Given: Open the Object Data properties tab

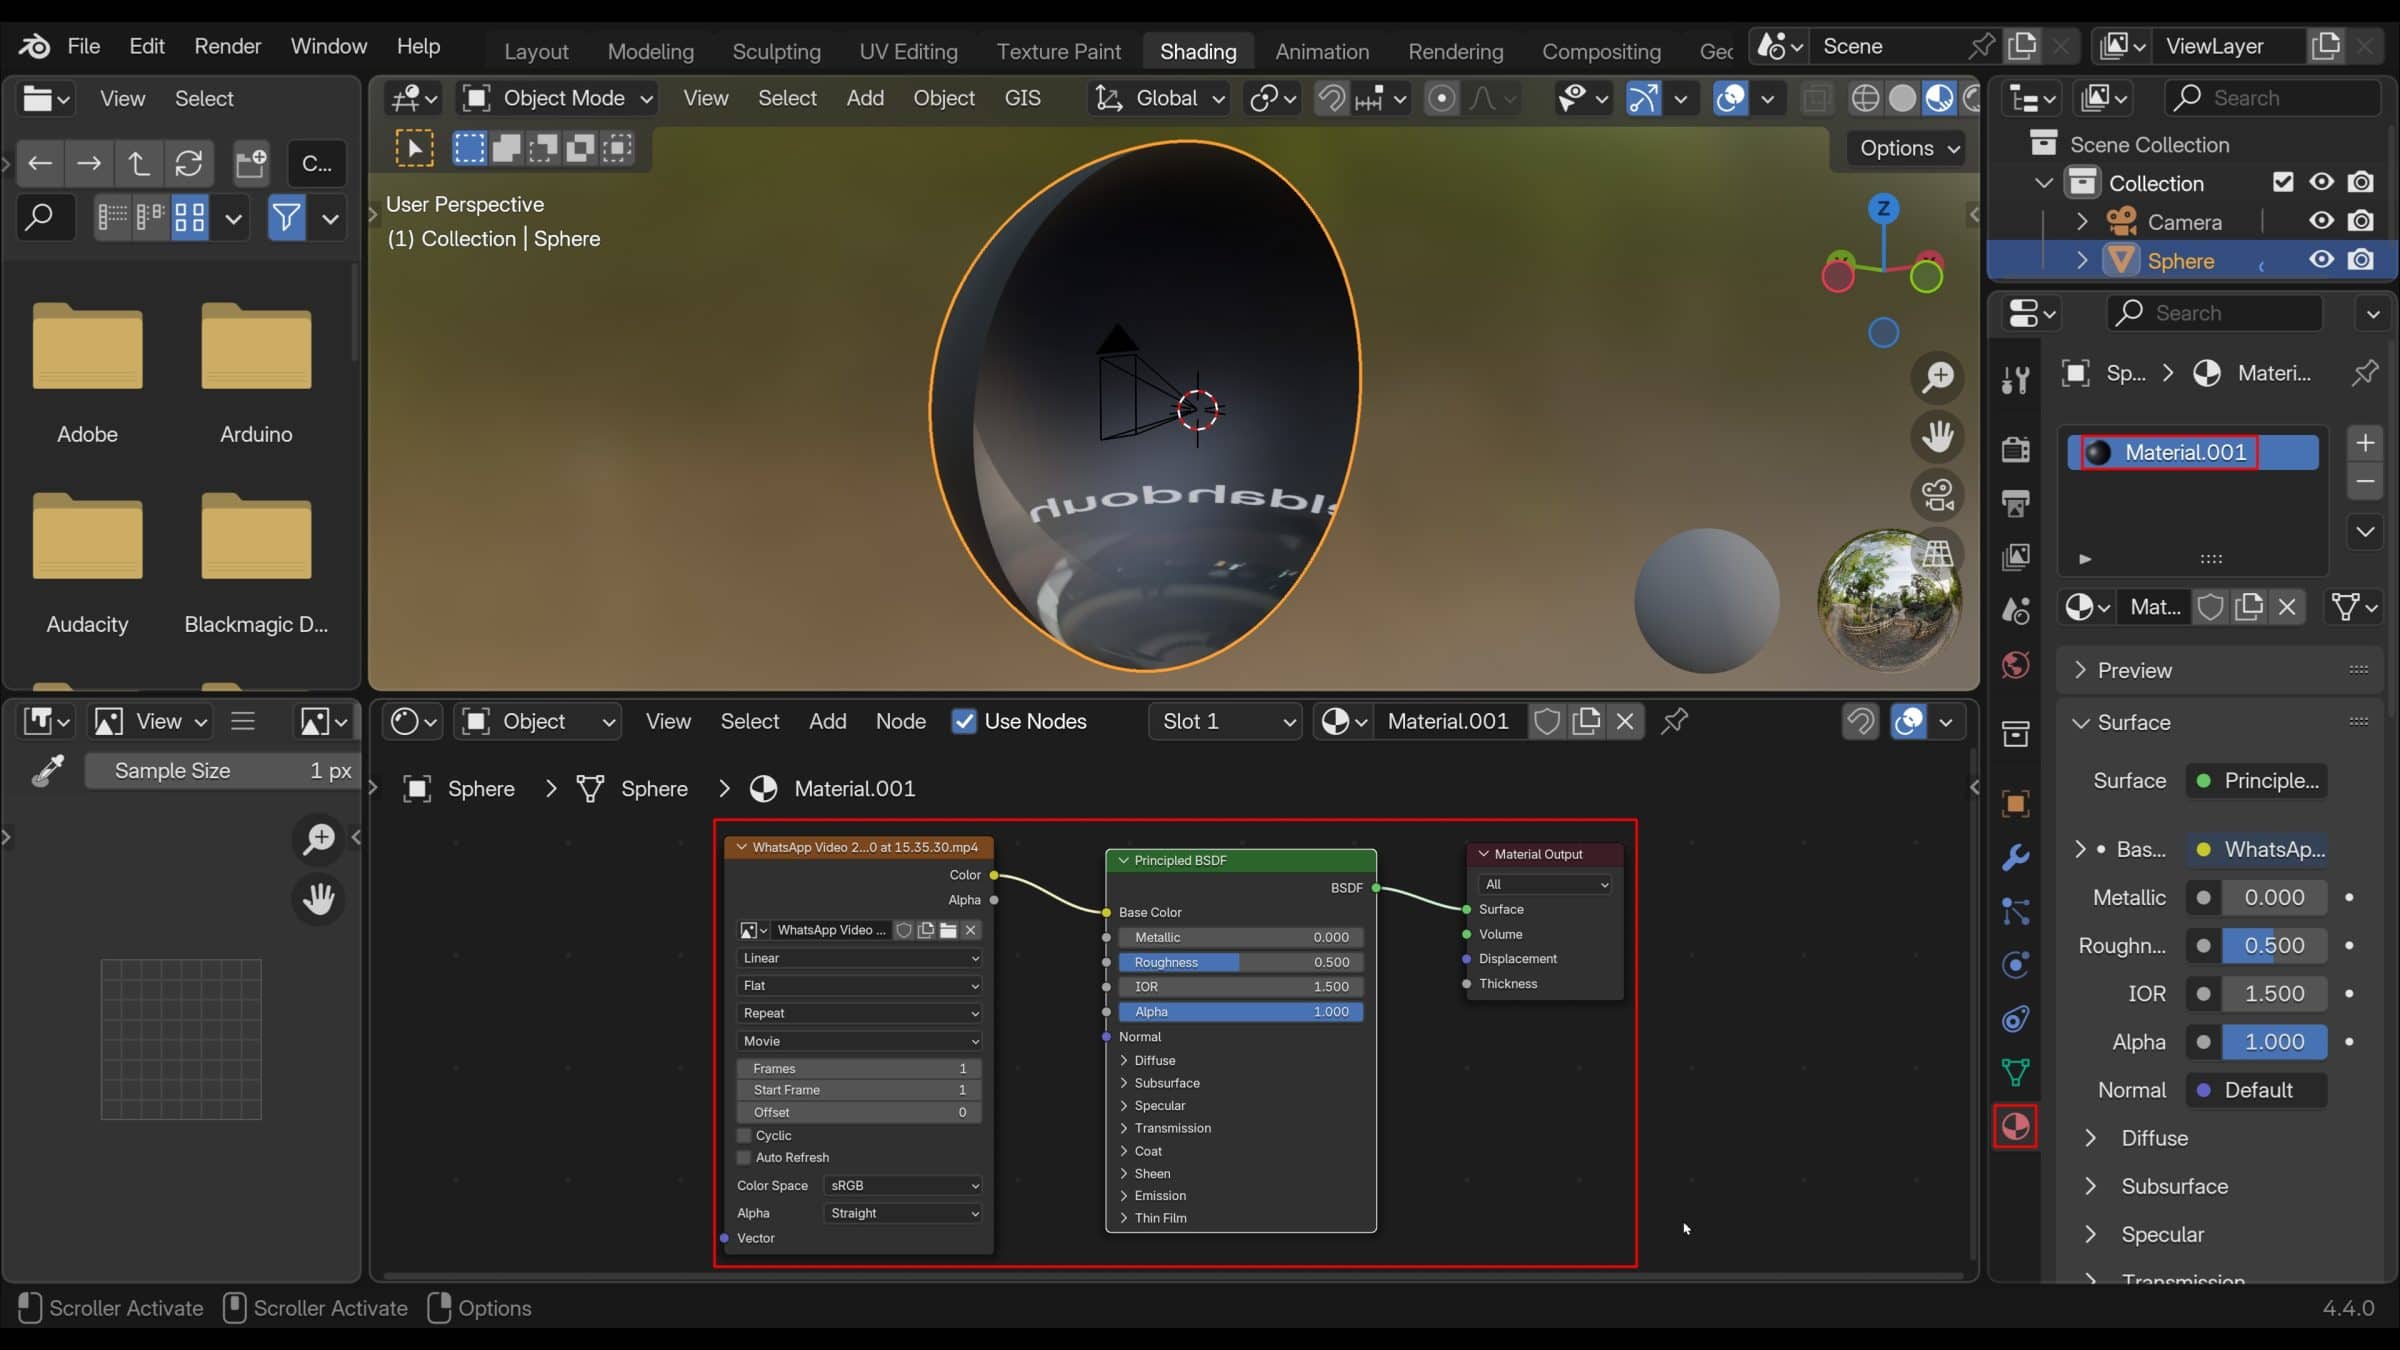Looking at the screenshot, I should coord(2016,1073).
